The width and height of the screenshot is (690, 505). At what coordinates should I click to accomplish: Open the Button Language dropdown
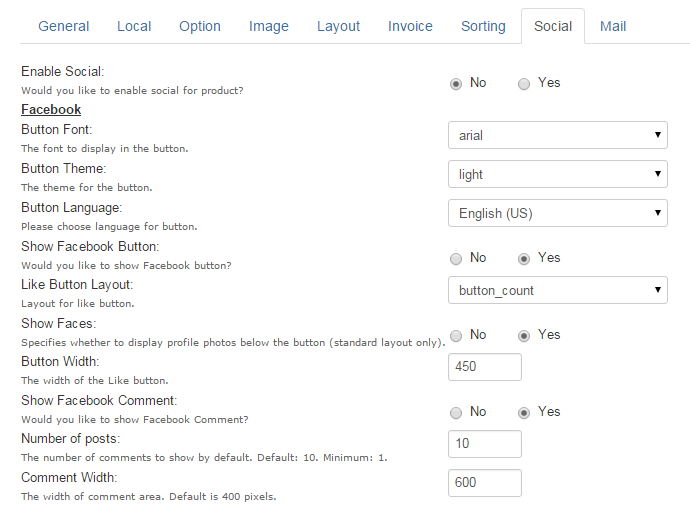558,213
